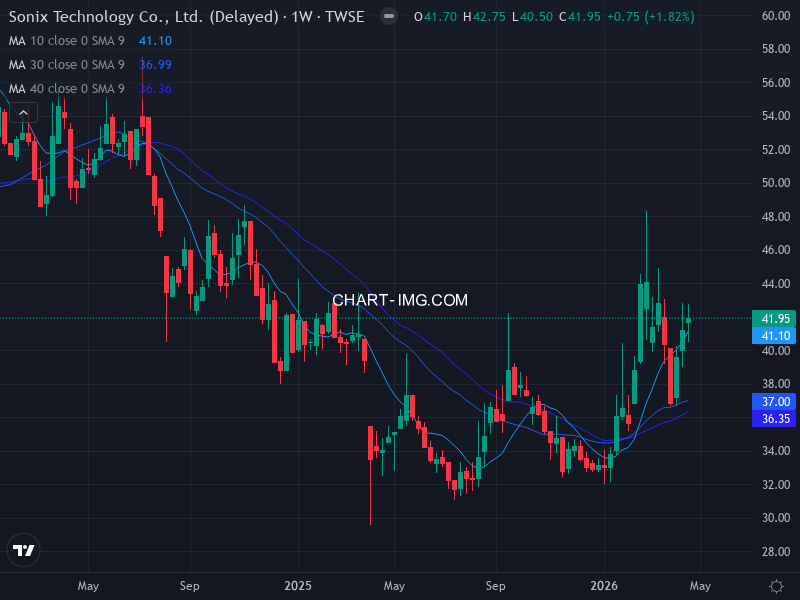Click the 37.00 price axis tag

774,402
